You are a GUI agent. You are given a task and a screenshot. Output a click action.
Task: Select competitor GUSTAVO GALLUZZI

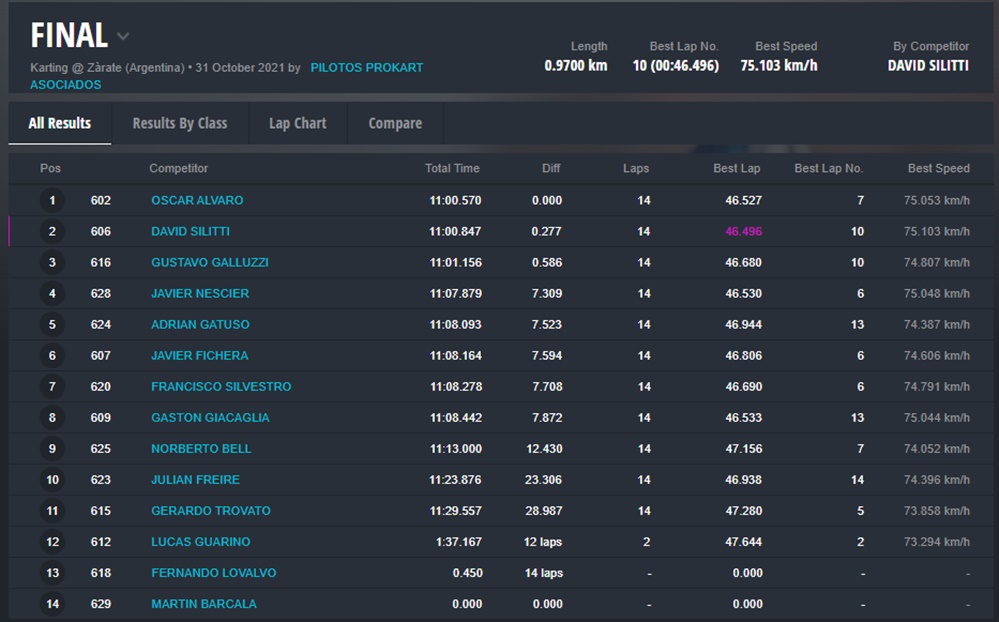pos(209,262)
